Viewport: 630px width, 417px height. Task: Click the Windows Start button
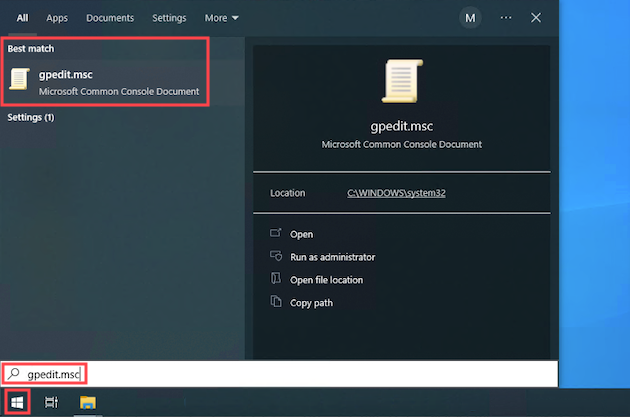15,402
